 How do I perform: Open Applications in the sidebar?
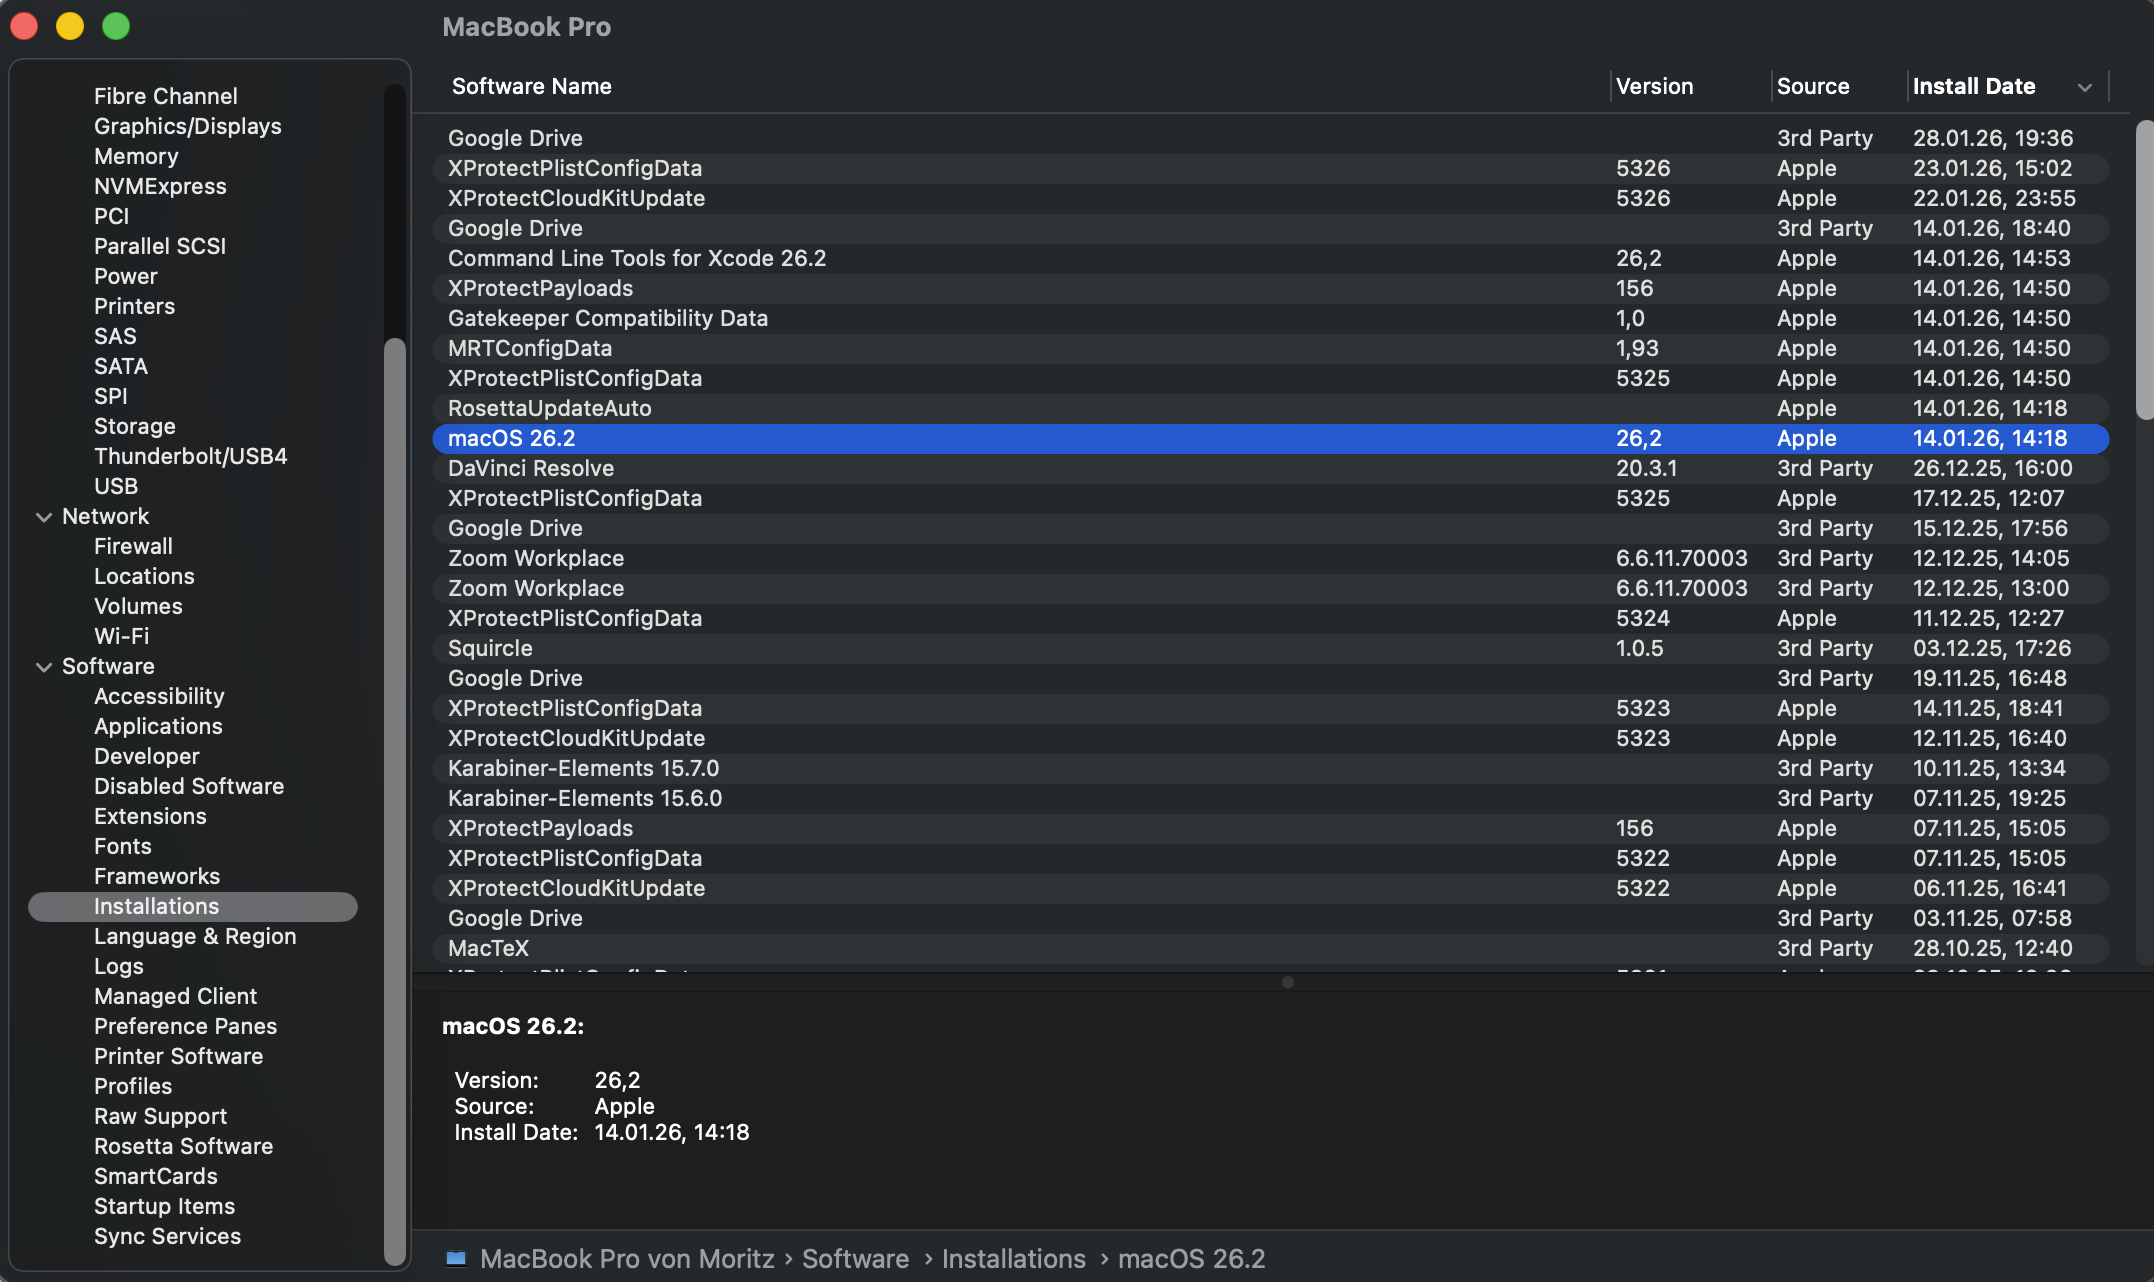click(x=158, y=726)
